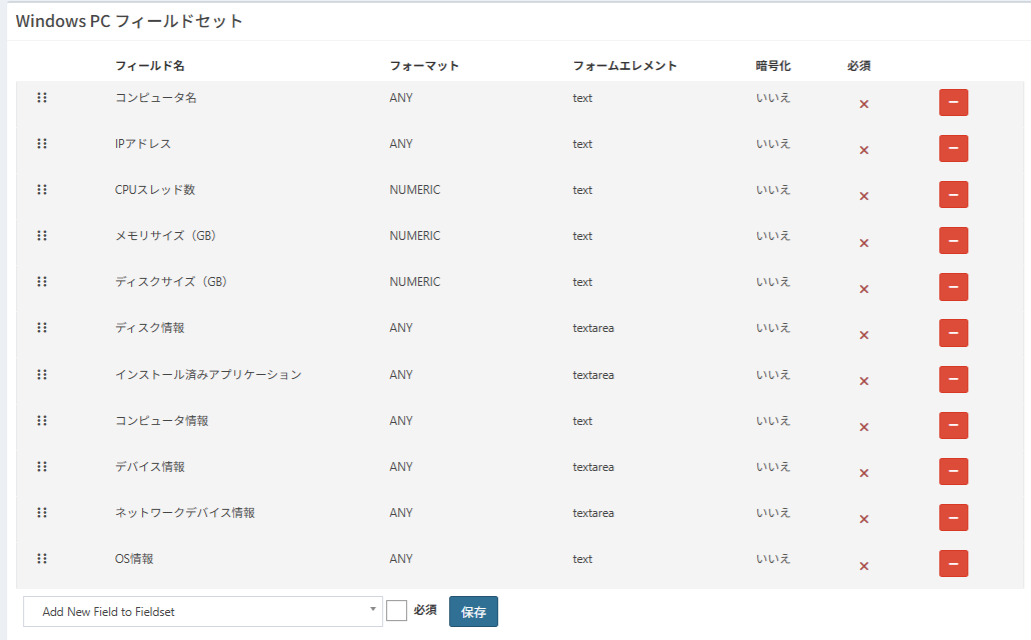Grab the drag handle for ディスク情報 row

pos(42,328)
